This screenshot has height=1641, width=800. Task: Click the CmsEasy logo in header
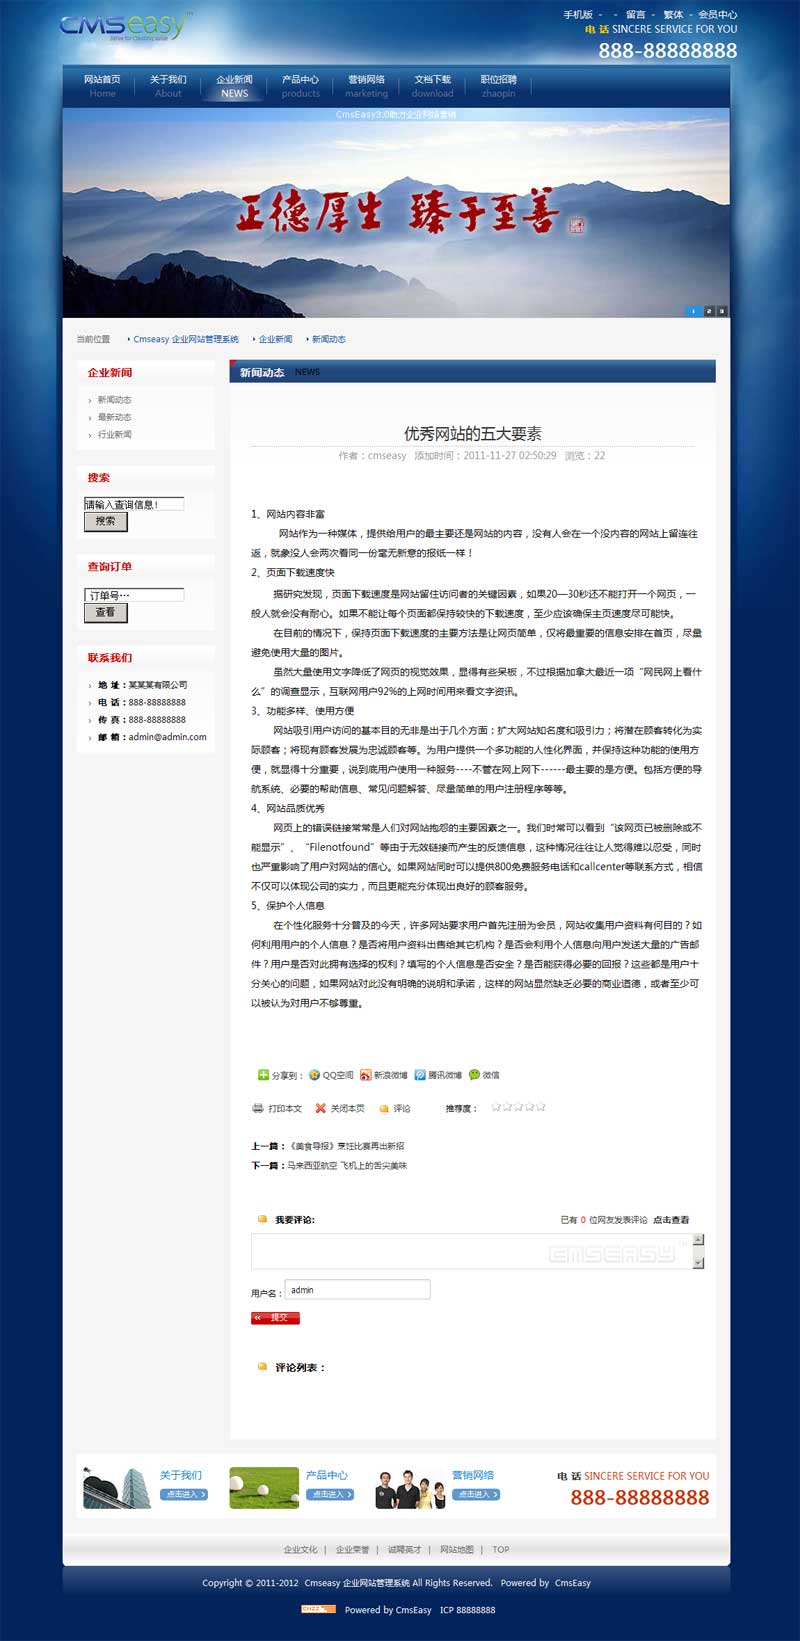(x=124, y=27)
